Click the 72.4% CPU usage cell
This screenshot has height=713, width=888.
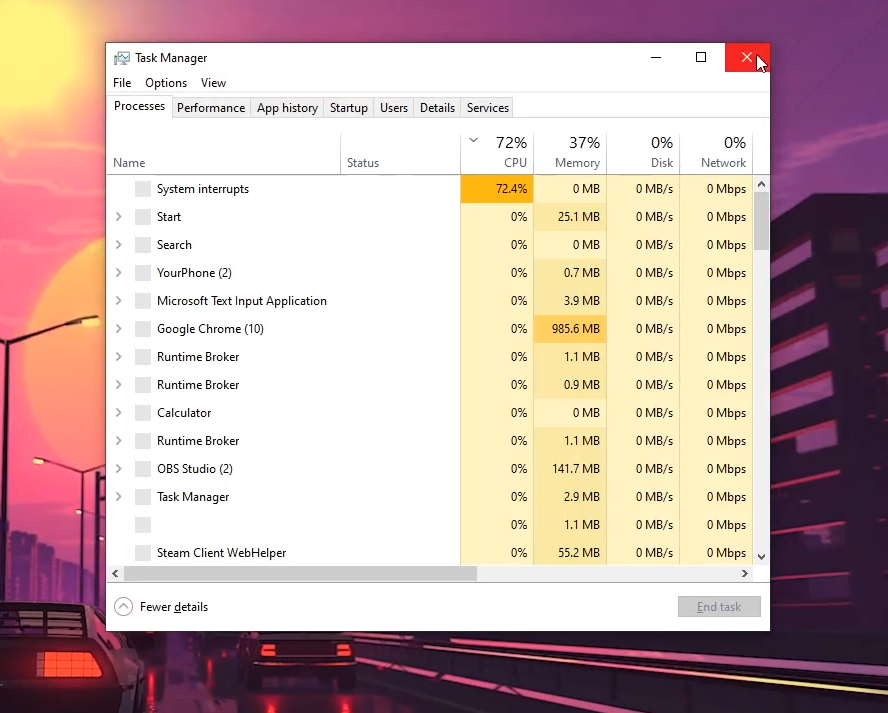(497, 189)
